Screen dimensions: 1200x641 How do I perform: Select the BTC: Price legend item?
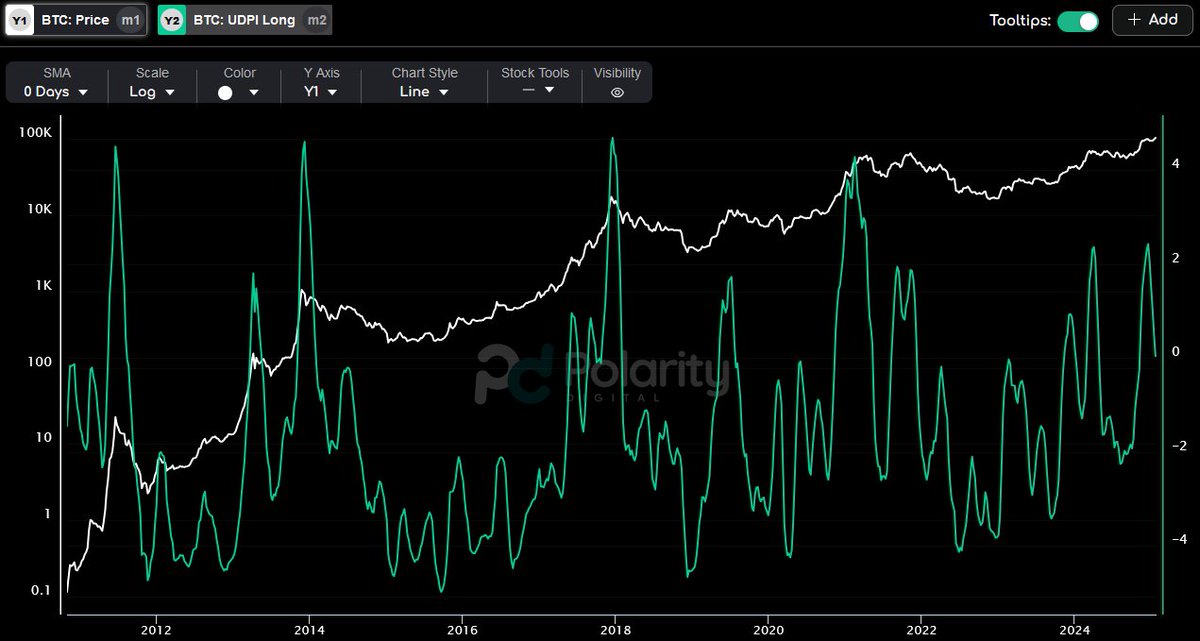pos(77,18)
